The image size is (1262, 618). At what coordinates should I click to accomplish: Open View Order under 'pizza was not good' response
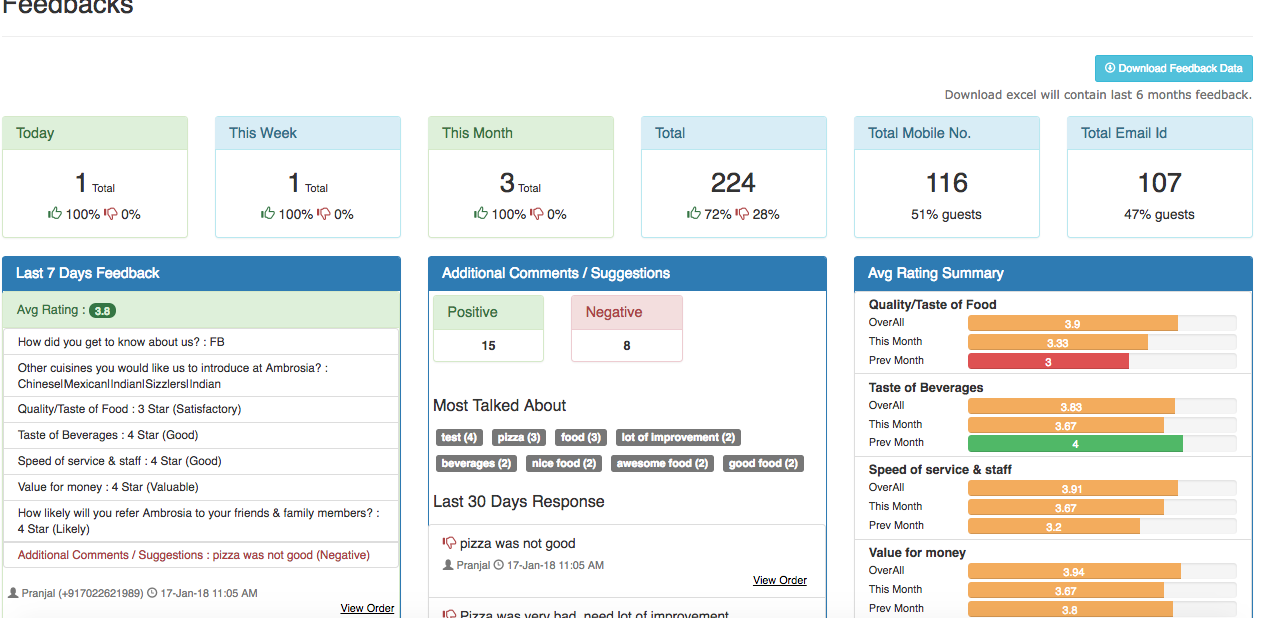point(780,579)
